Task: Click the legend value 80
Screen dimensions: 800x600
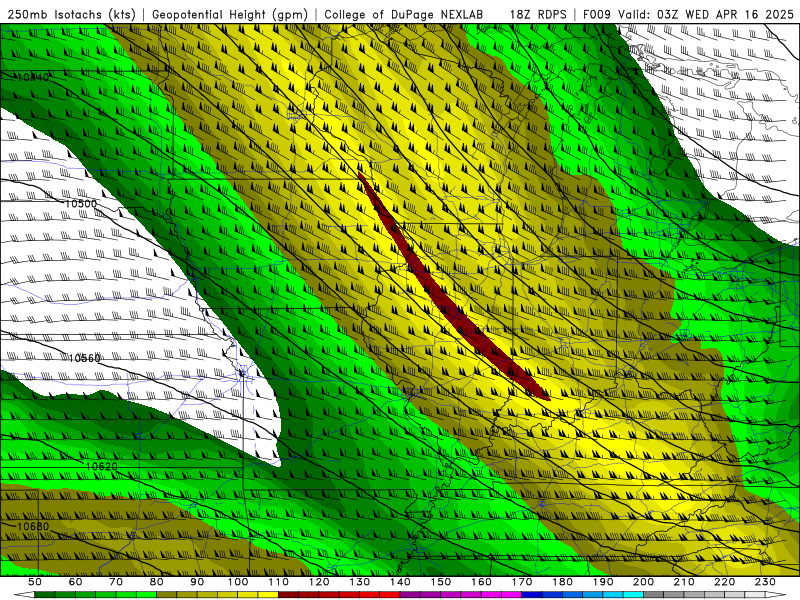Action: click(157, 582)
